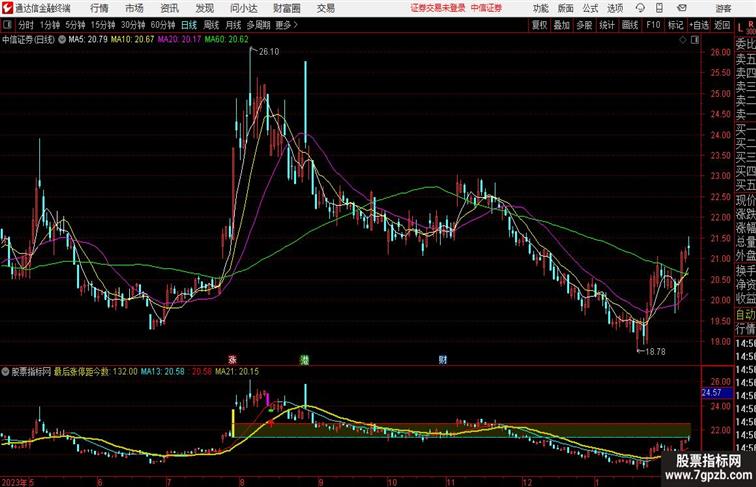
Task: Click the MA10: 20.67 indicator value
Action: [x=133, y=40]
